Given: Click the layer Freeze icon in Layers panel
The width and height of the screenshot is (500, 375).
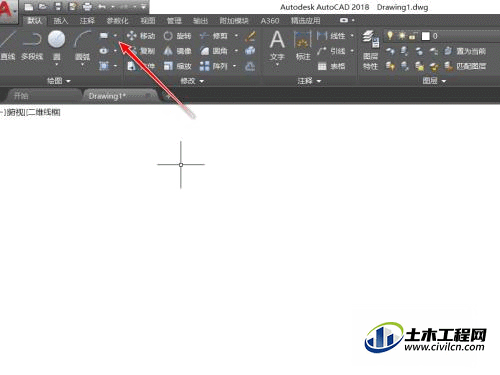Looking at the screenshot, I should [x=419, y=51].
